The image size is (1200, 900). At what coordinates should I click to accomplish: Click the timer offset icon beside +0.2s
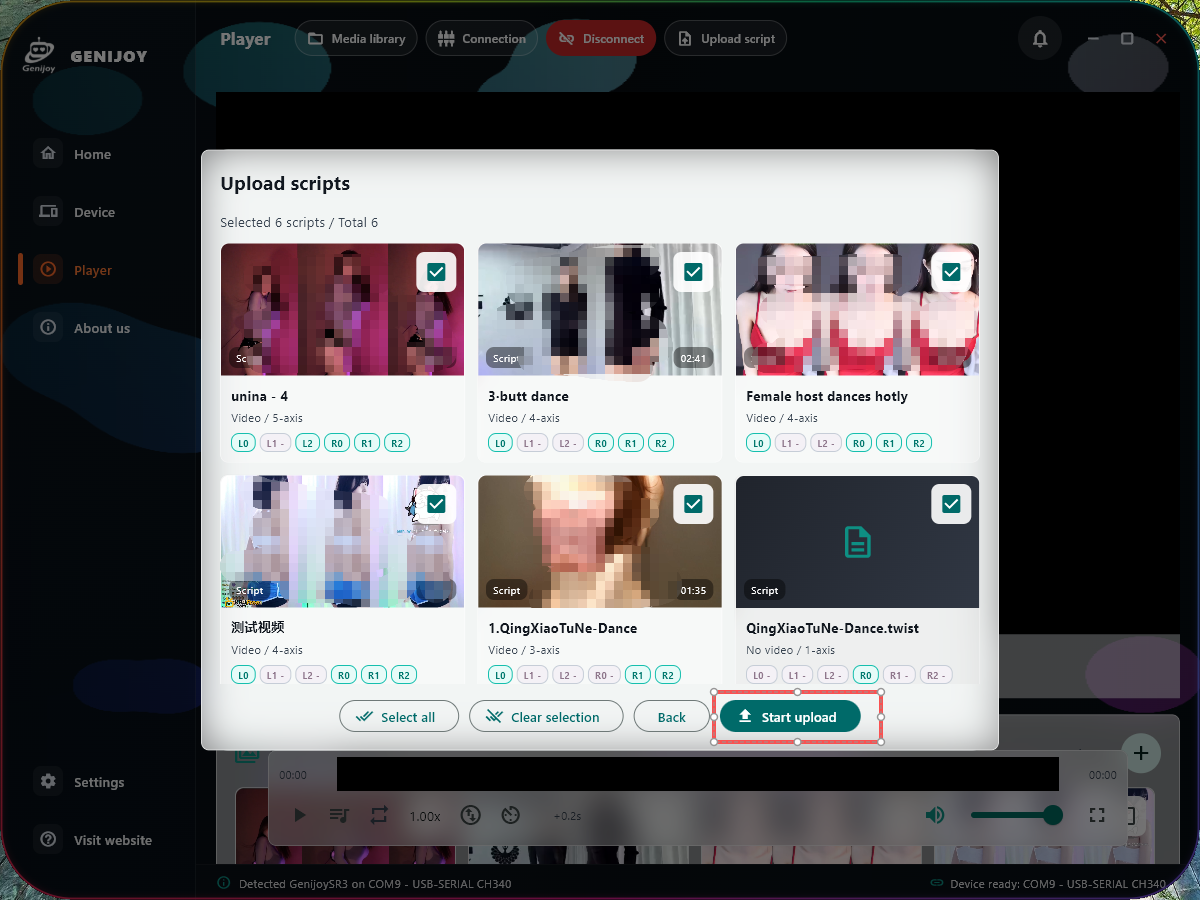[511, 815]
